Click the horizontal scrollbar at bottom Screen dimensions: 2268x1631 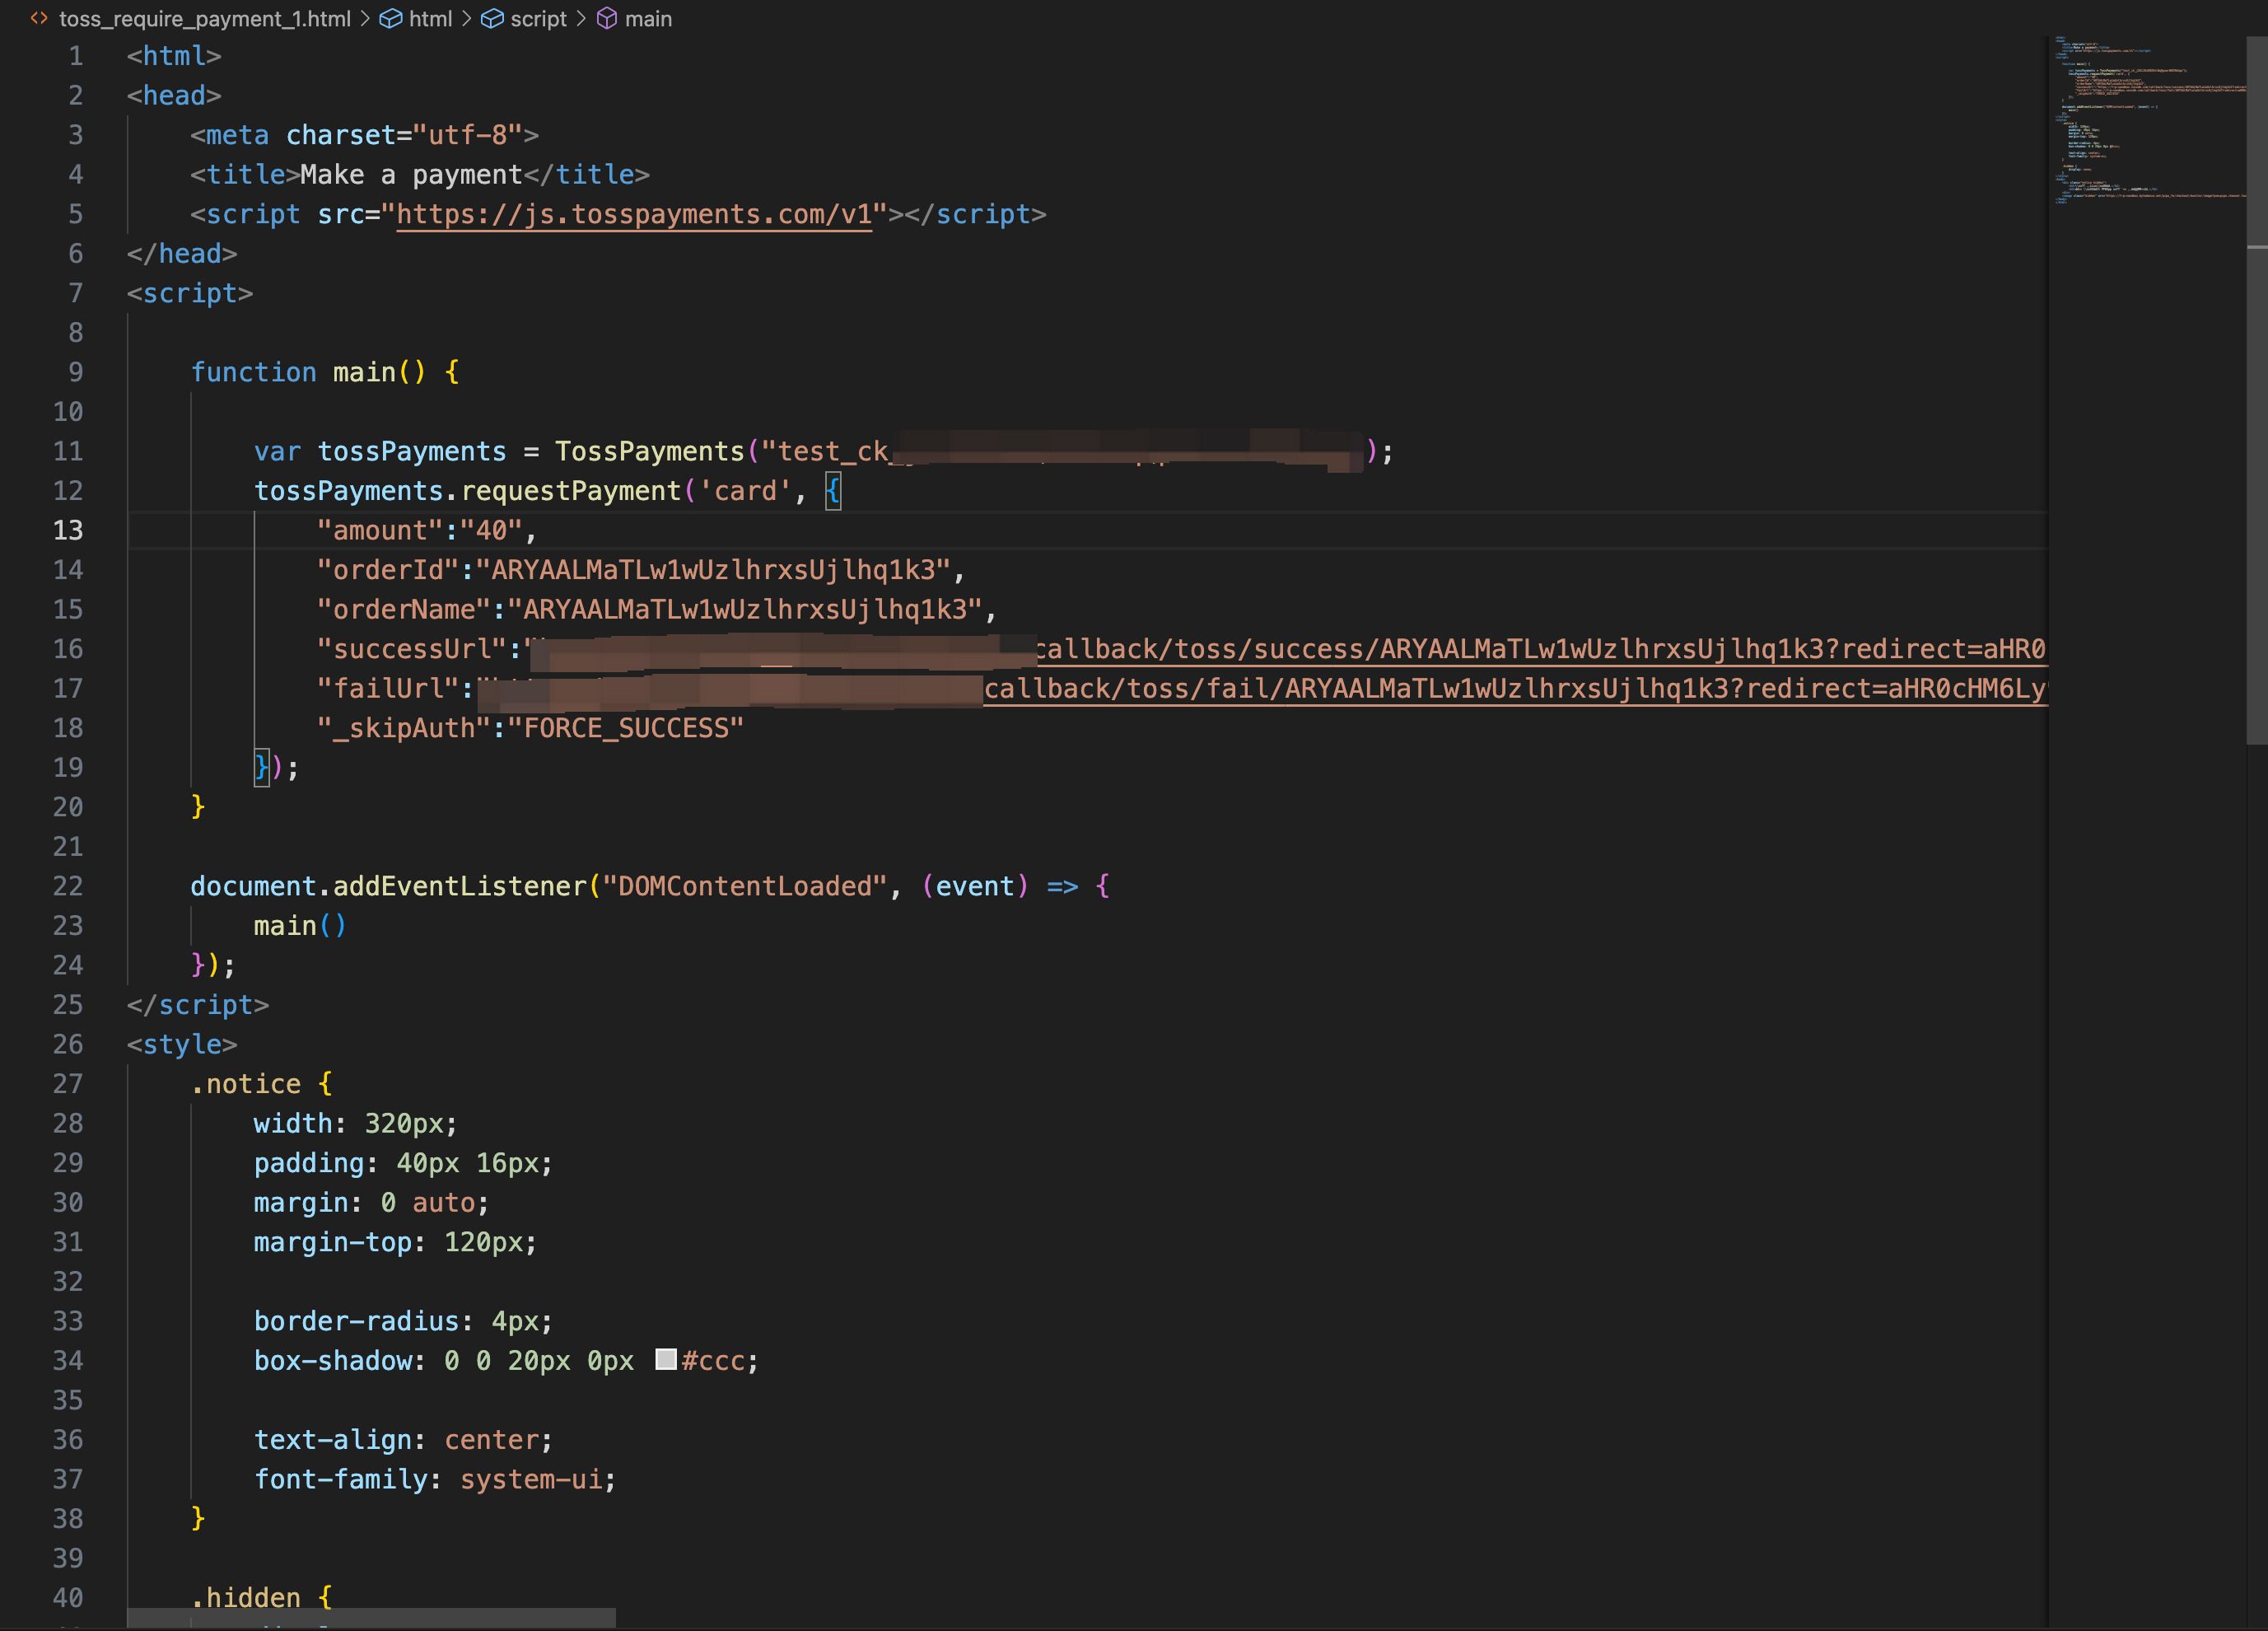point(371,1618)
